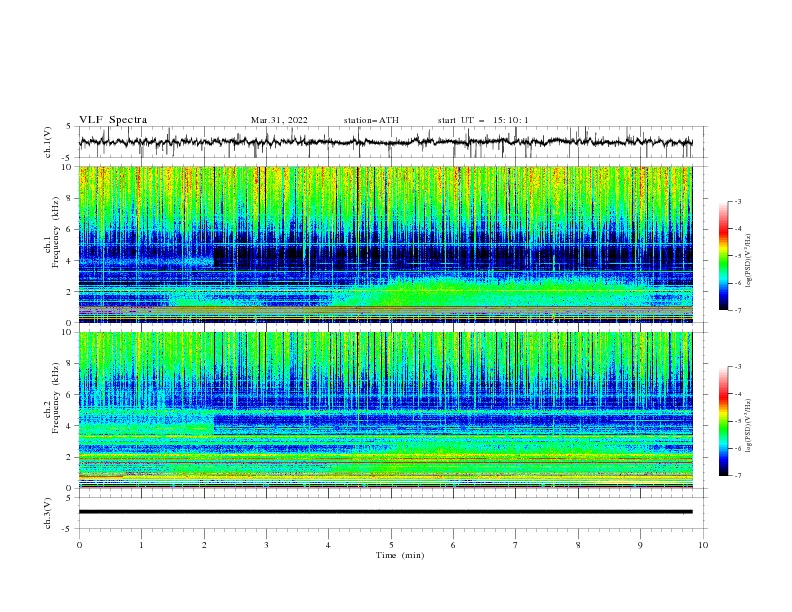The image size is (792, 612).
Task: Click the 'Time (min)' axis title
Action: (x=400, y=555)
